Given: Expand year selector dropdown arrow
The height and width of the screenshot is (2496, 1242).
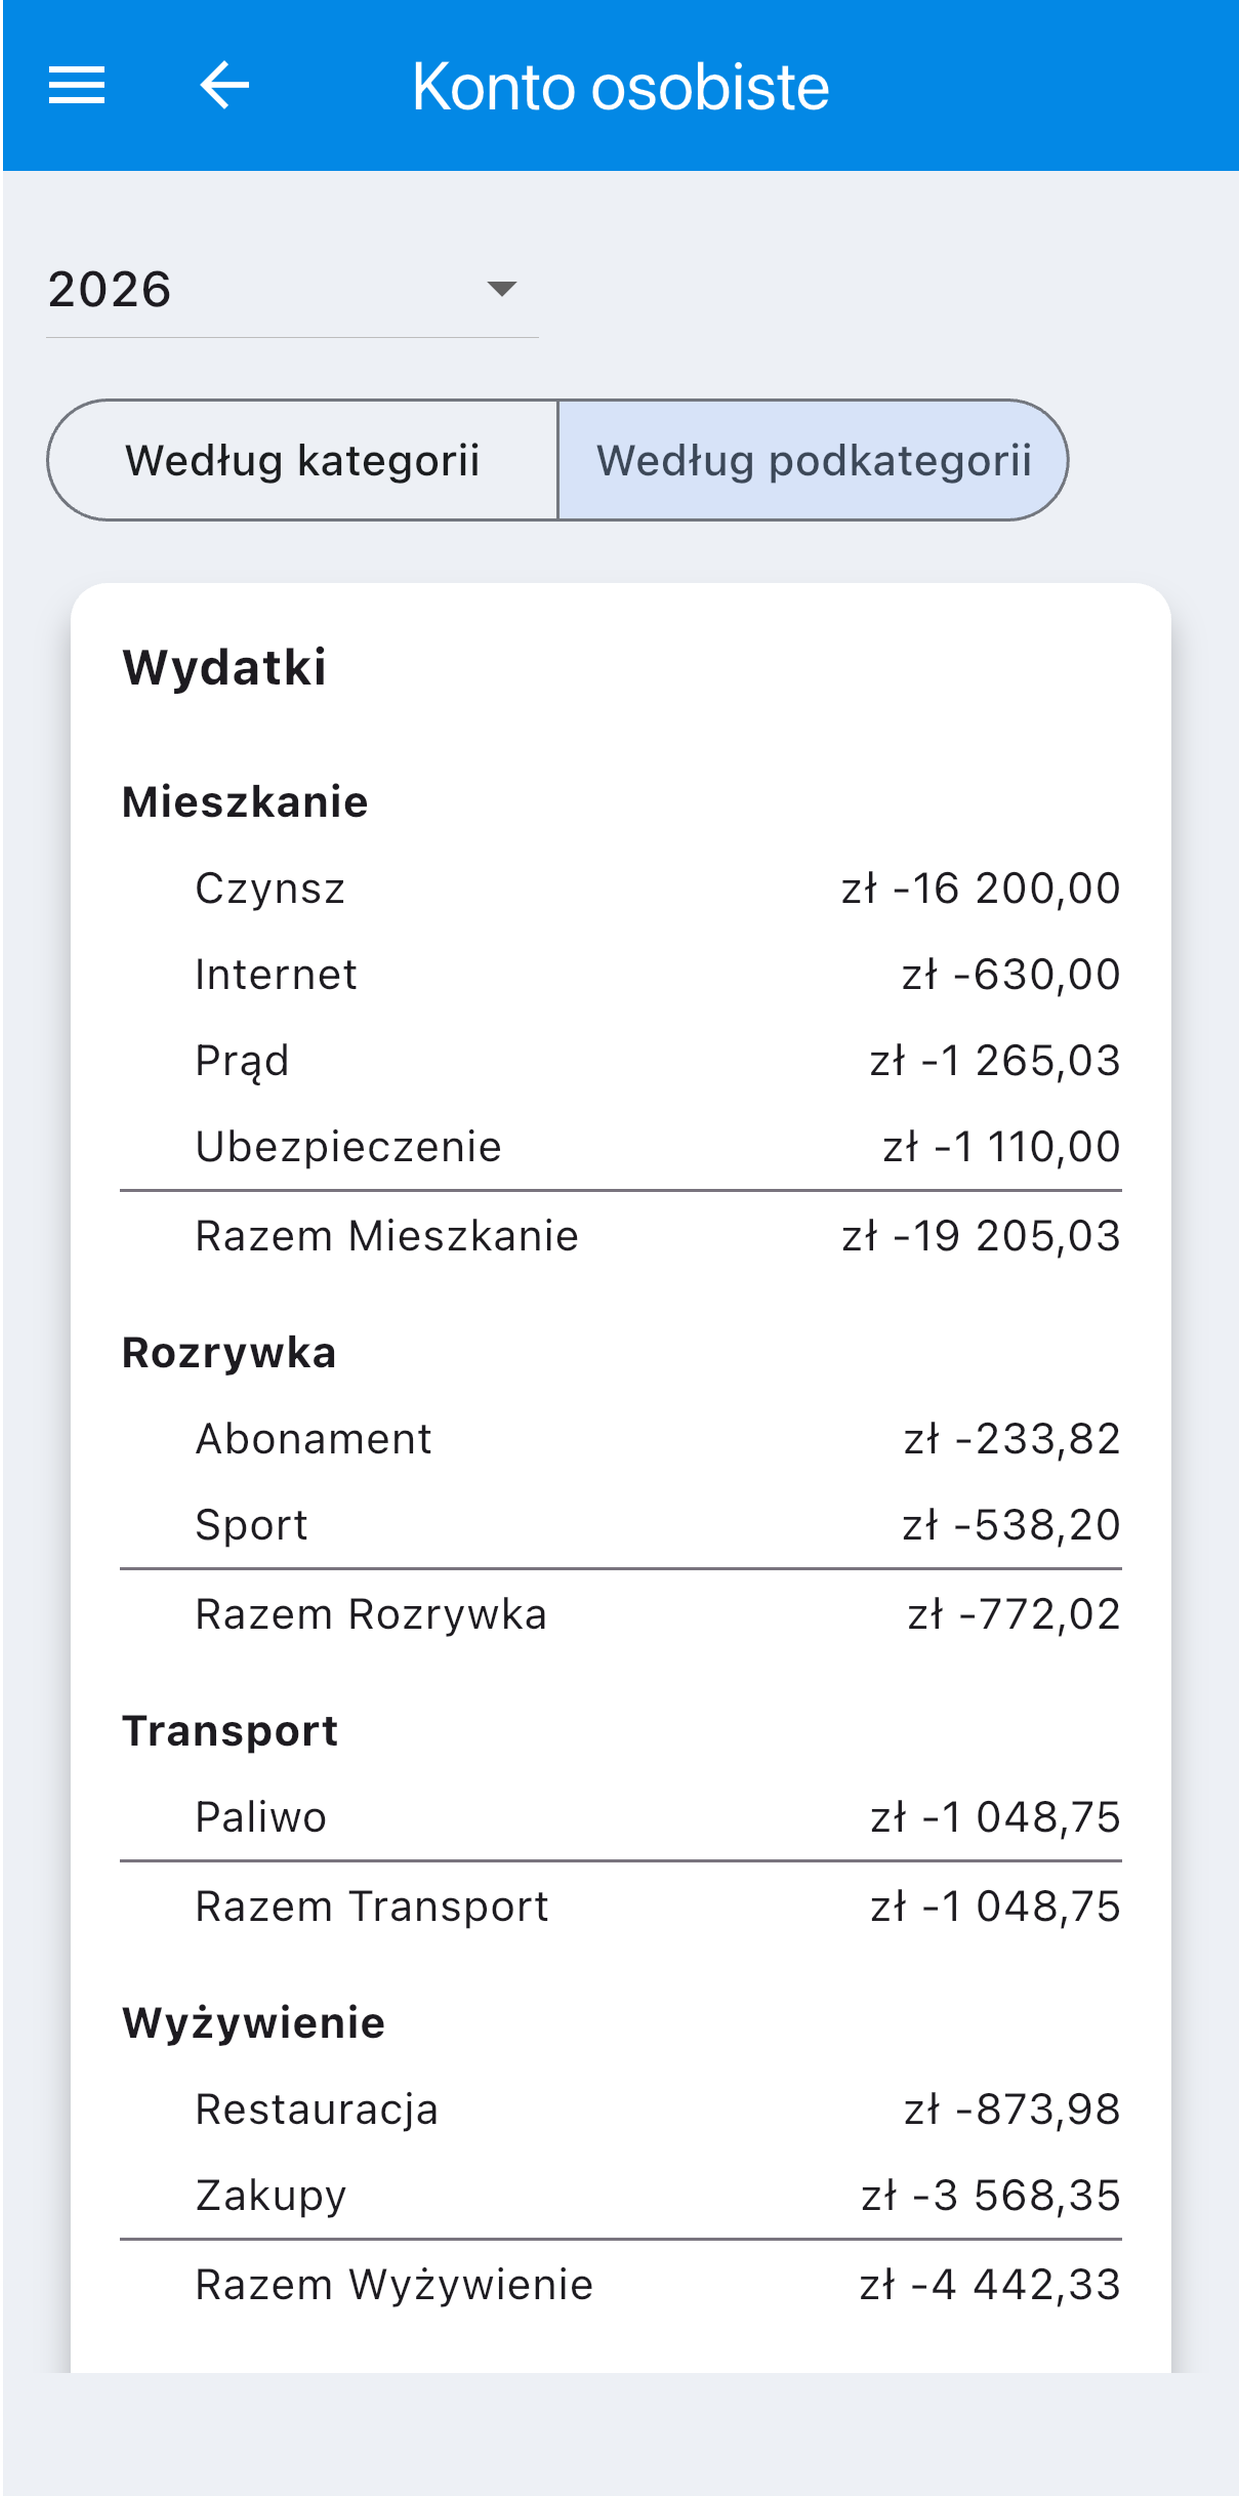Looking at the screenshot, I should click(x=501, y=290).
